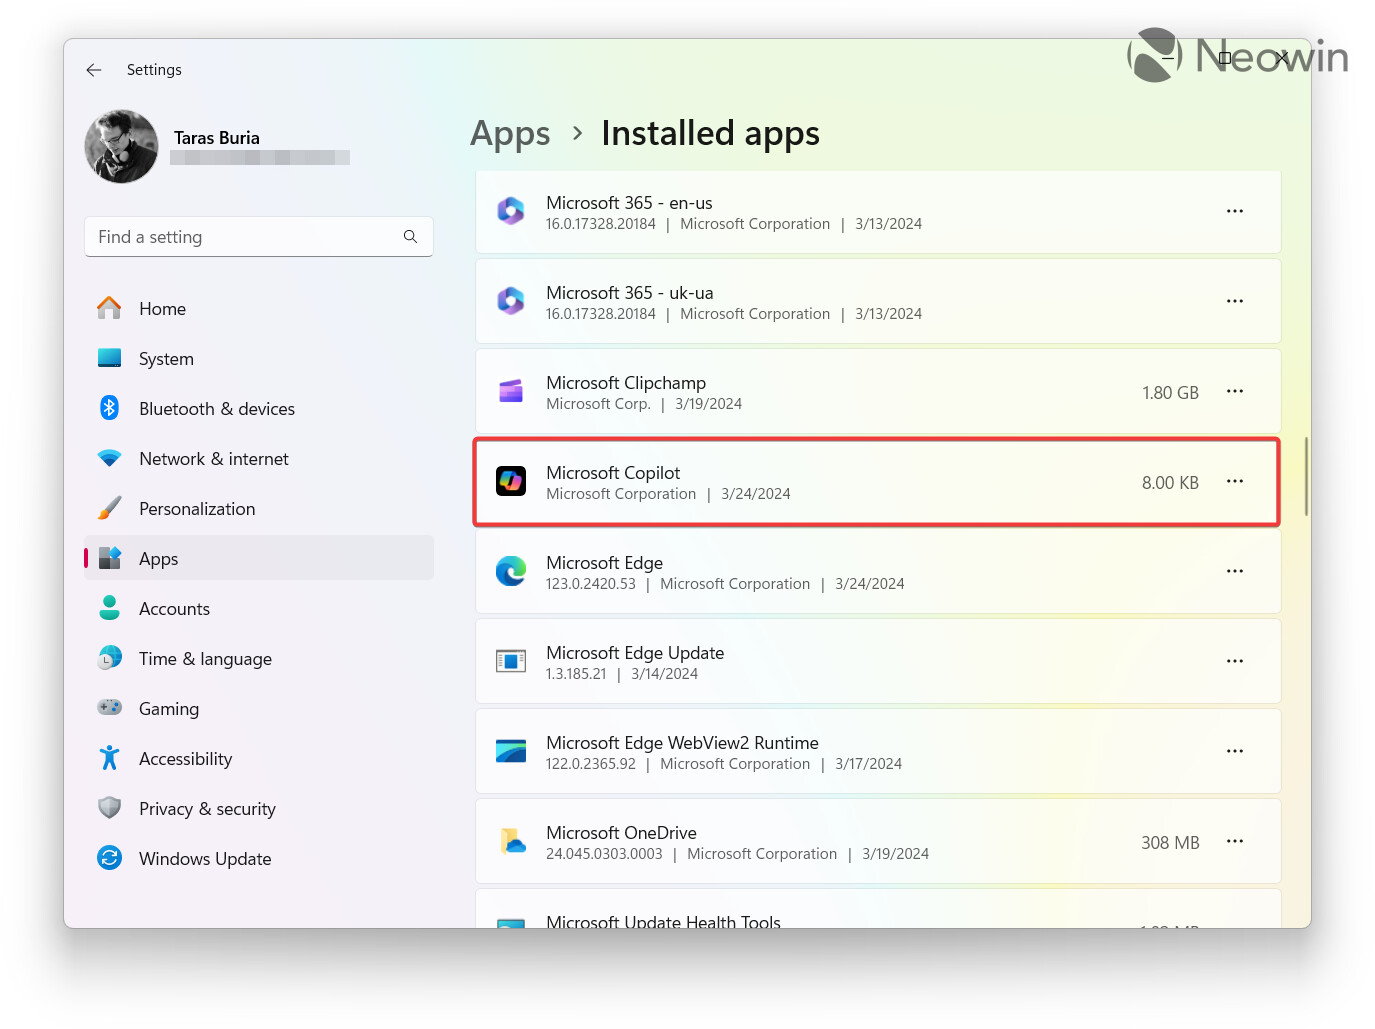
Task: Click the Microsoft 365 en-us app icon
Action: [x=511, y=211]
